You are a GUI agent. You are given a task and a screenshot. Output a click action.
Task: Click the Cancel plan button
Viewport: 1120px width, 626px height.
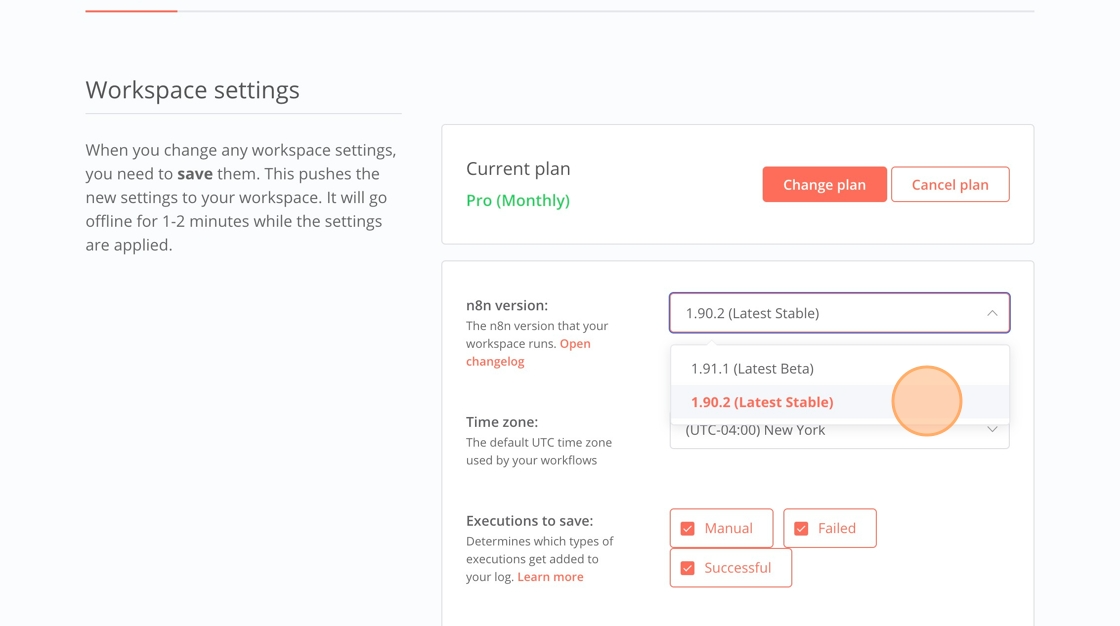(x=949, y=184)
